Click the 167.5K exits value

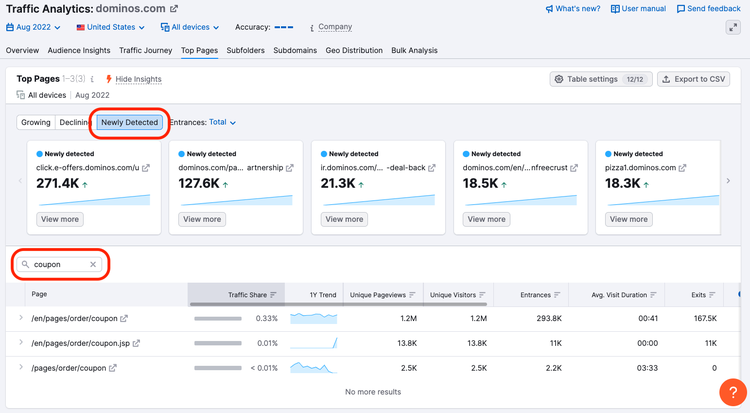[705, 318]
